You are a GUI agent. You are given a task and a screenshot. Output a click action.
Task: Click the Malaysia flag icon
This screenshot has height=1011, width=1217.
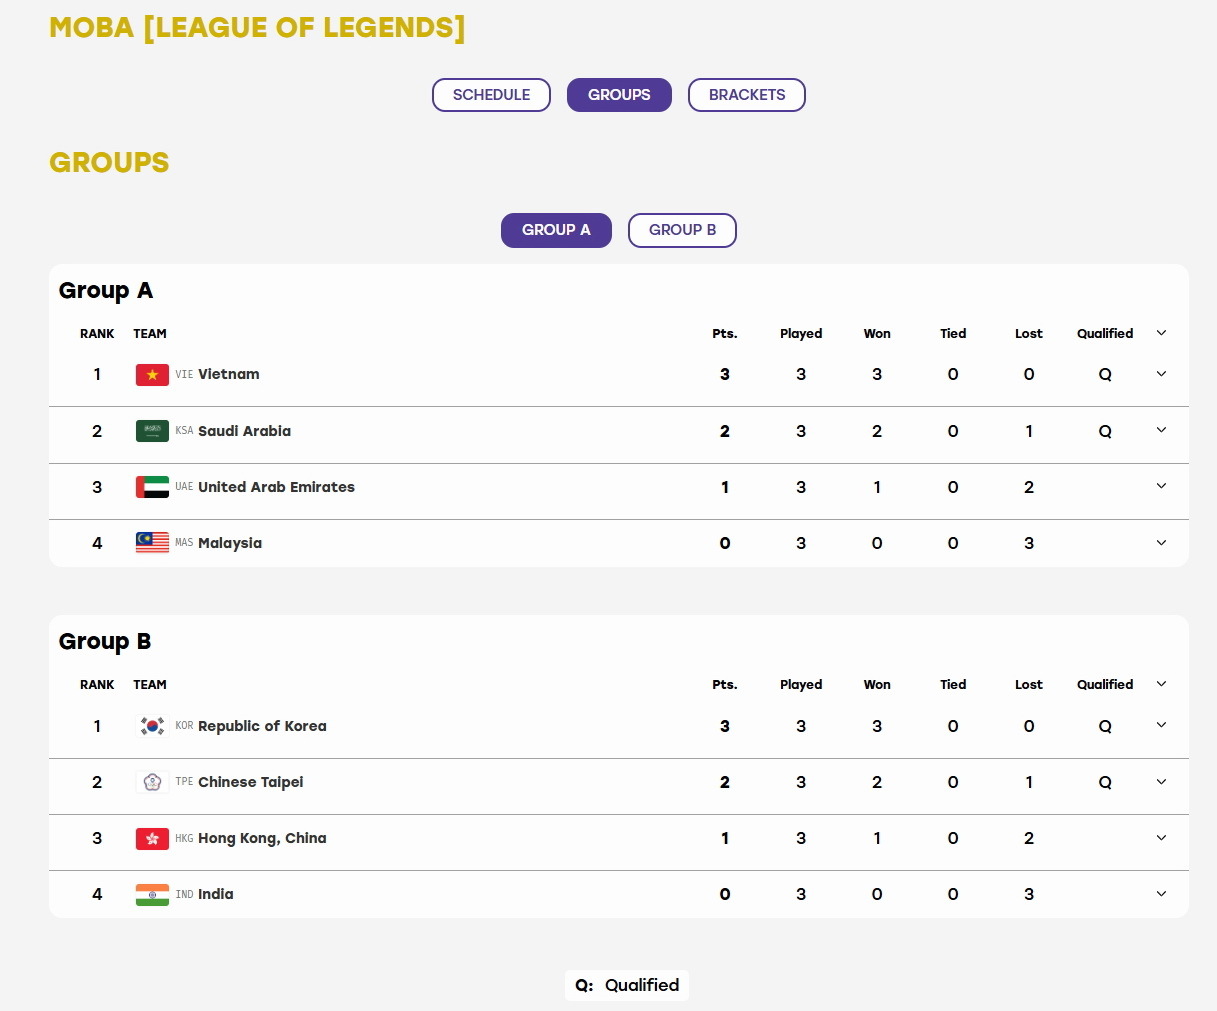pyautogui.click(x=152, y=543)
